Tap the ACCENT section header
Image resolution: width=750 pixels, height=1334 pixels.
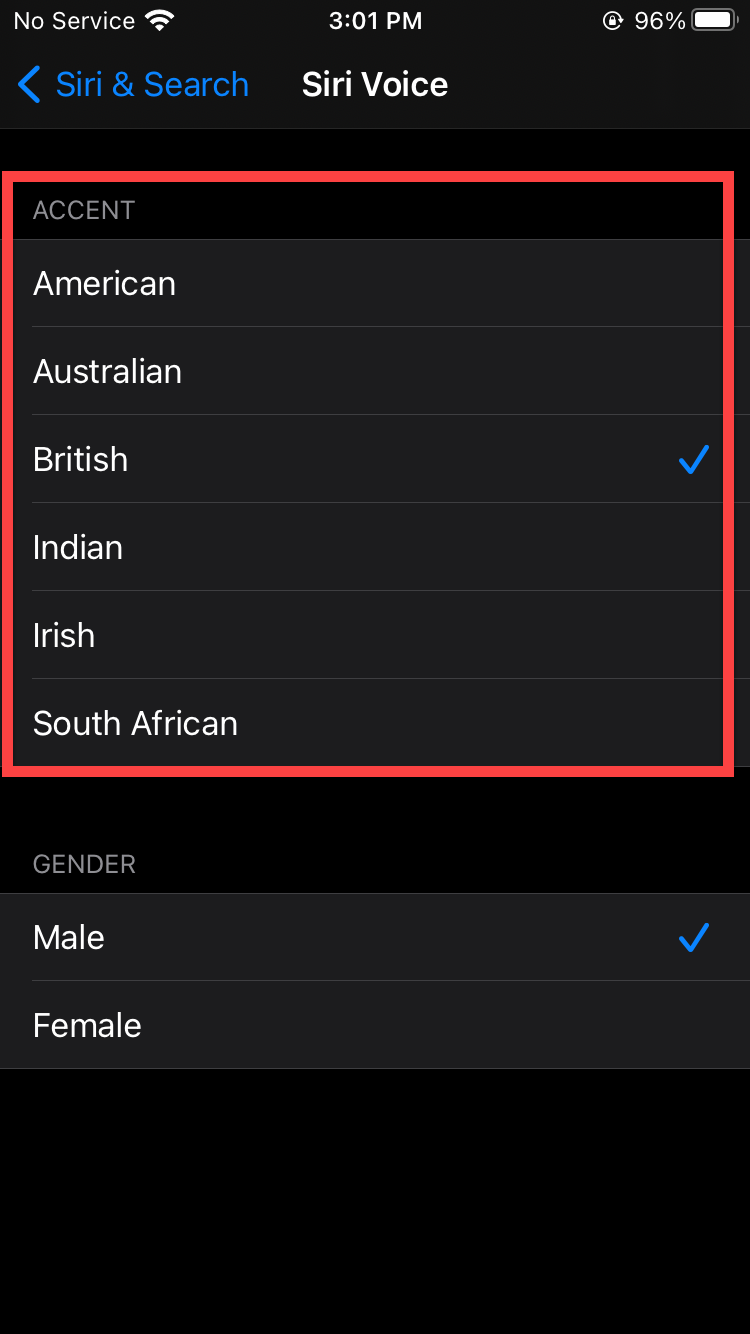tap(84, 210)
